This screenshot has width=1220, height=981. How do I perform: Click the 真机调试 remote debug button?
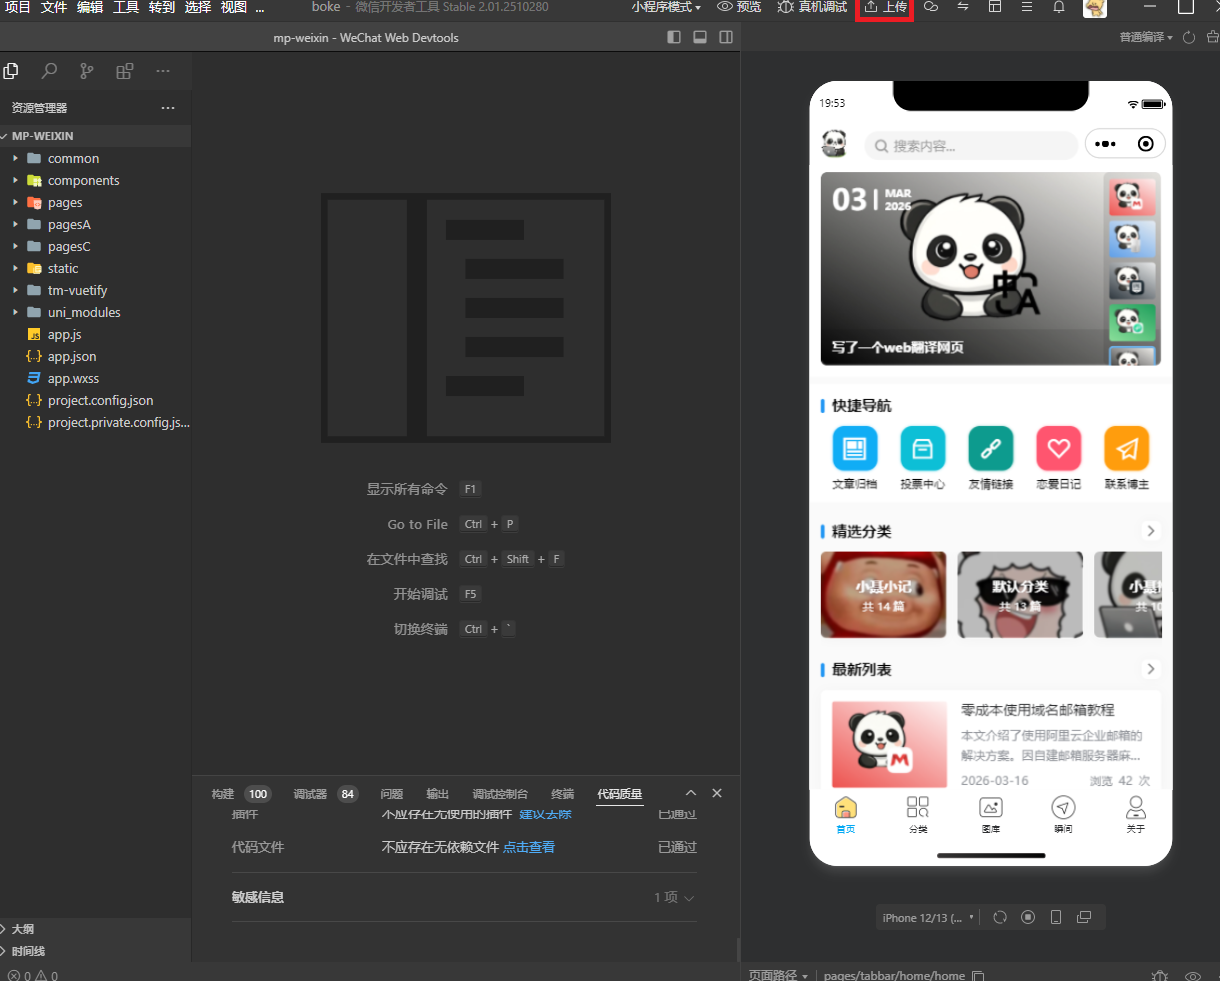pos(812,7)
